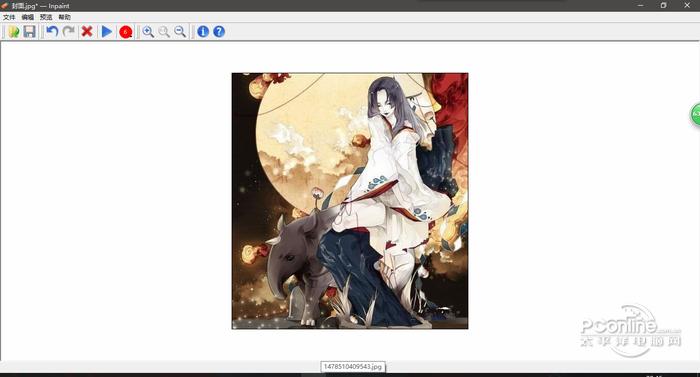Open help via question mark icon
This screenshot has height=377, width=700.
[x=219, y=32]
